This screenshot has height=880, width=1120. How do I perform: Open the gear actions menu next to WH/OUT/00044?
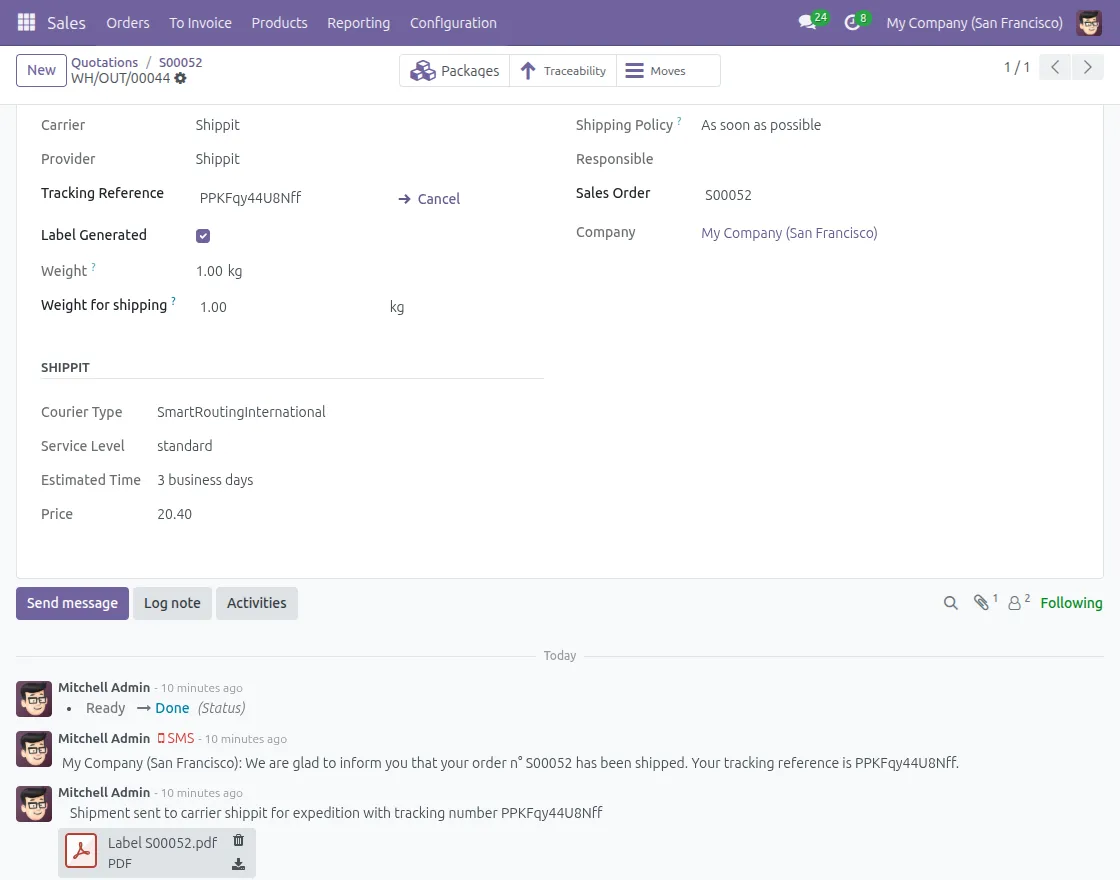tap(181, 79)
